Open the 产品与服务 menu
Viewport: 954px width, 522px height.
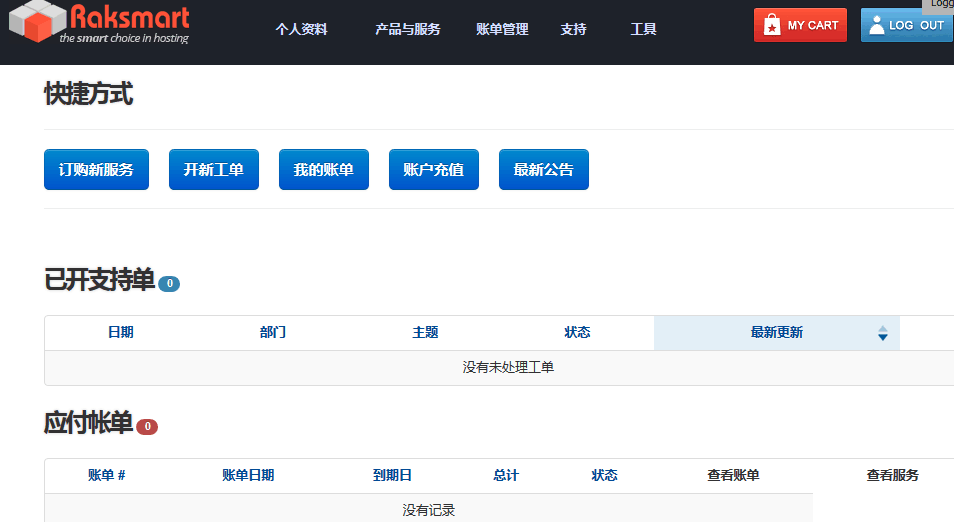[x=408, y=29]
